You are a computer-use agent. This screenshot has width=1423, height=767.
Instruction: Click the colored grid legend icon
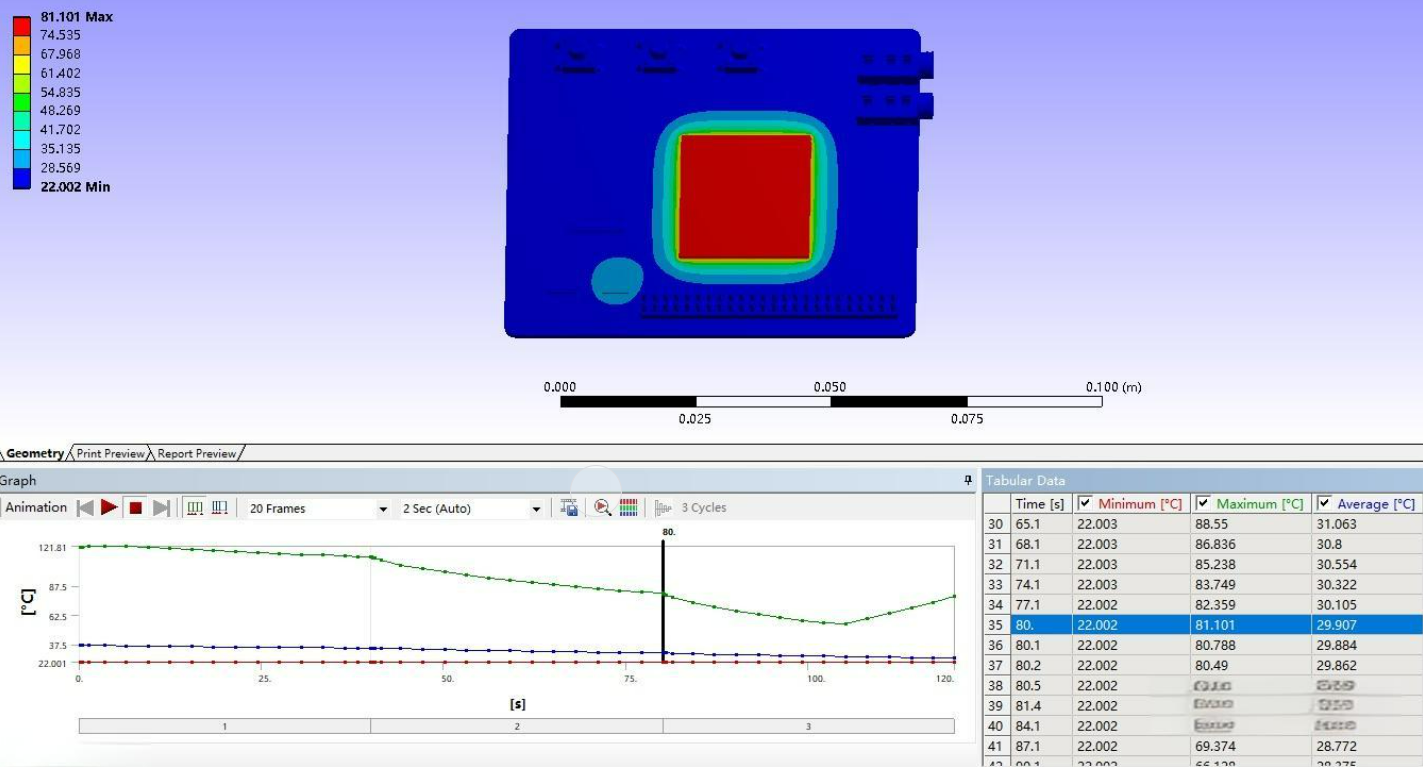click(x=629, y=508)
